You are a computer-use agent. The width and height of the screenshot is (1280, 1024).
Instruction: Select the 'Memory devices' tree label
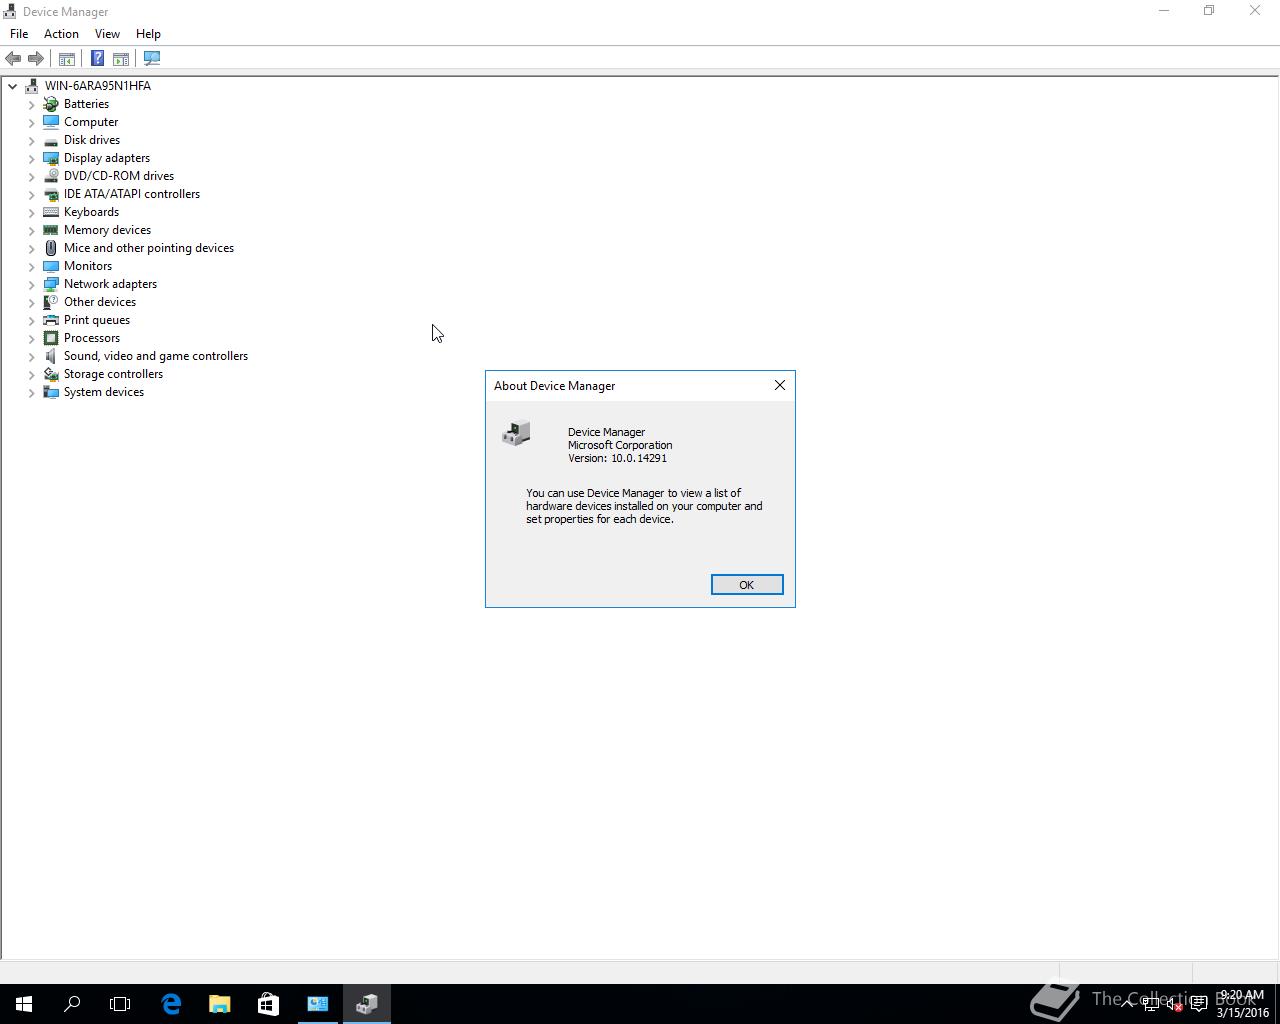(x=107, y=230)
